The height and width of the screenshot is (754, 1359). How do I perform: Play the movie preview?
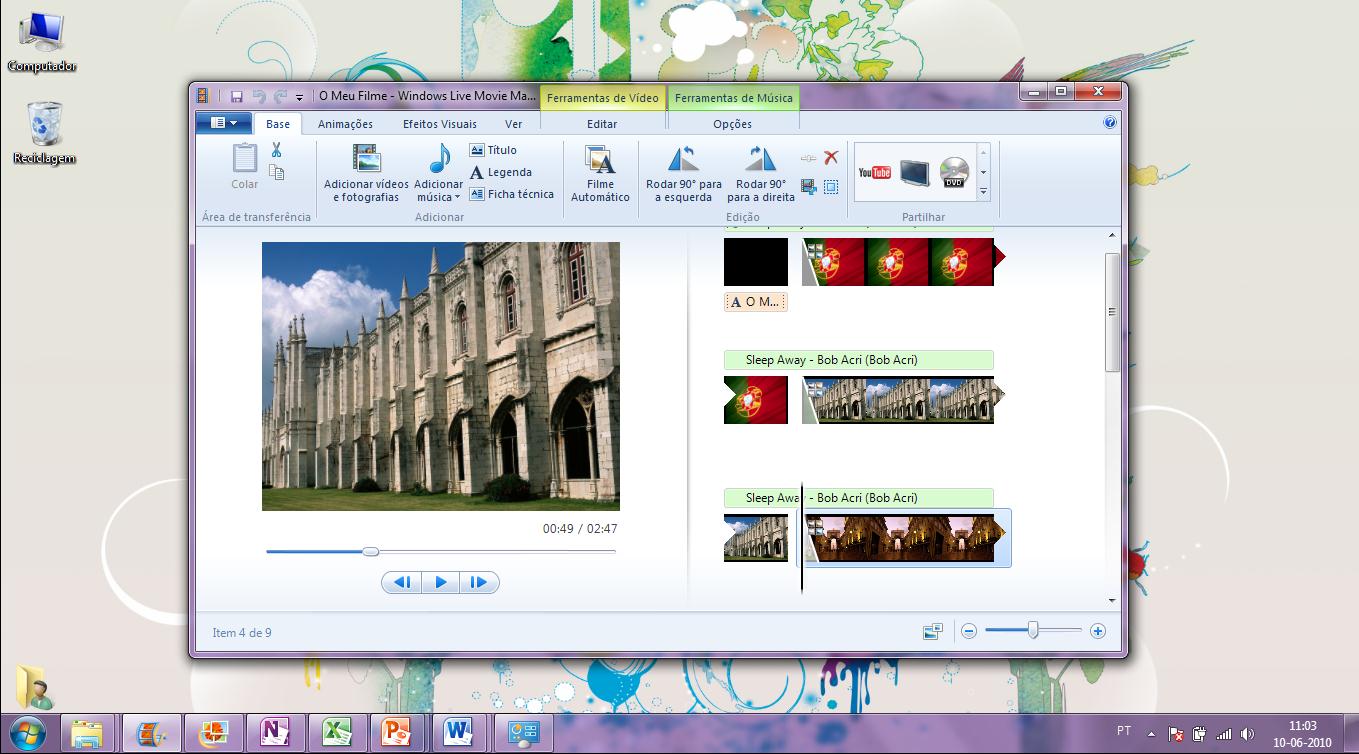coord(440,582)
